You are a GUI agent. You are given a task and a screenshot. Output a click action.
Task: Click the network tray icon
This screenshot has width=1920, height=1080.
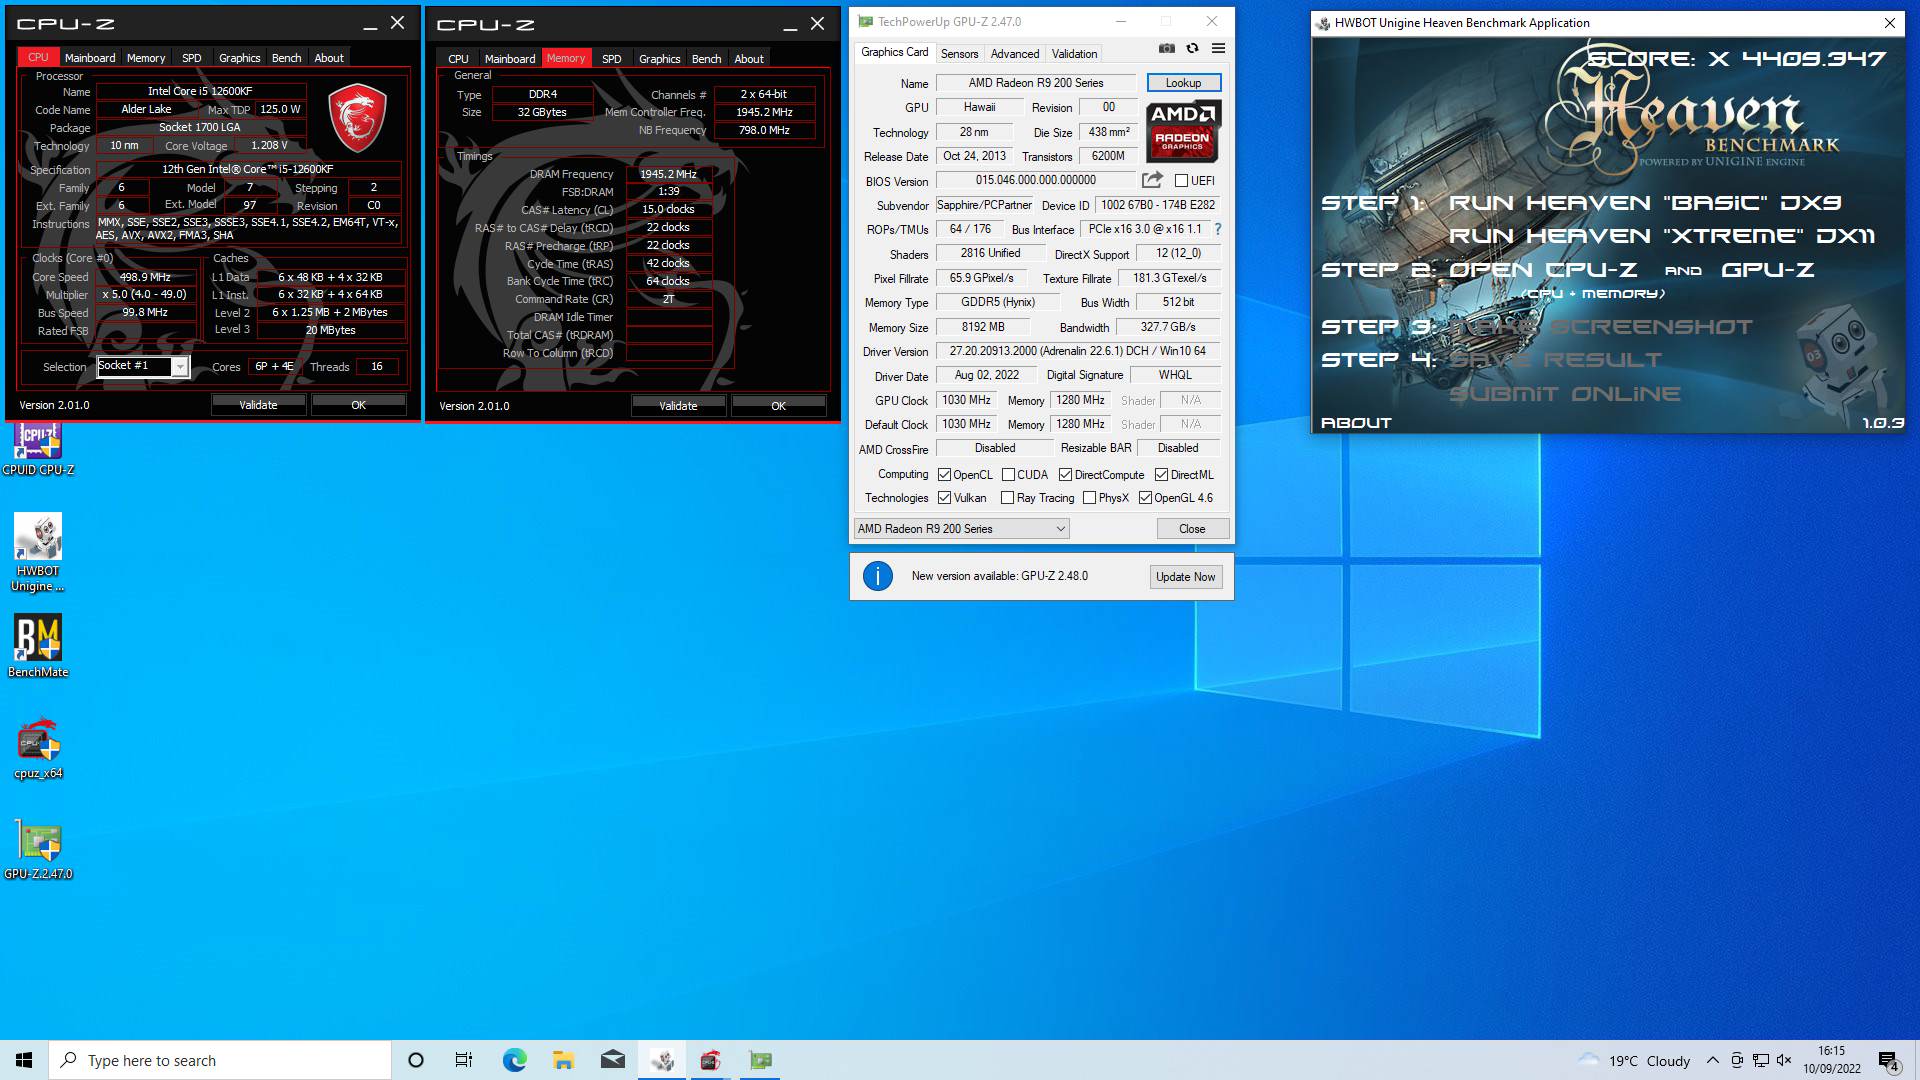(1760, 1060)
